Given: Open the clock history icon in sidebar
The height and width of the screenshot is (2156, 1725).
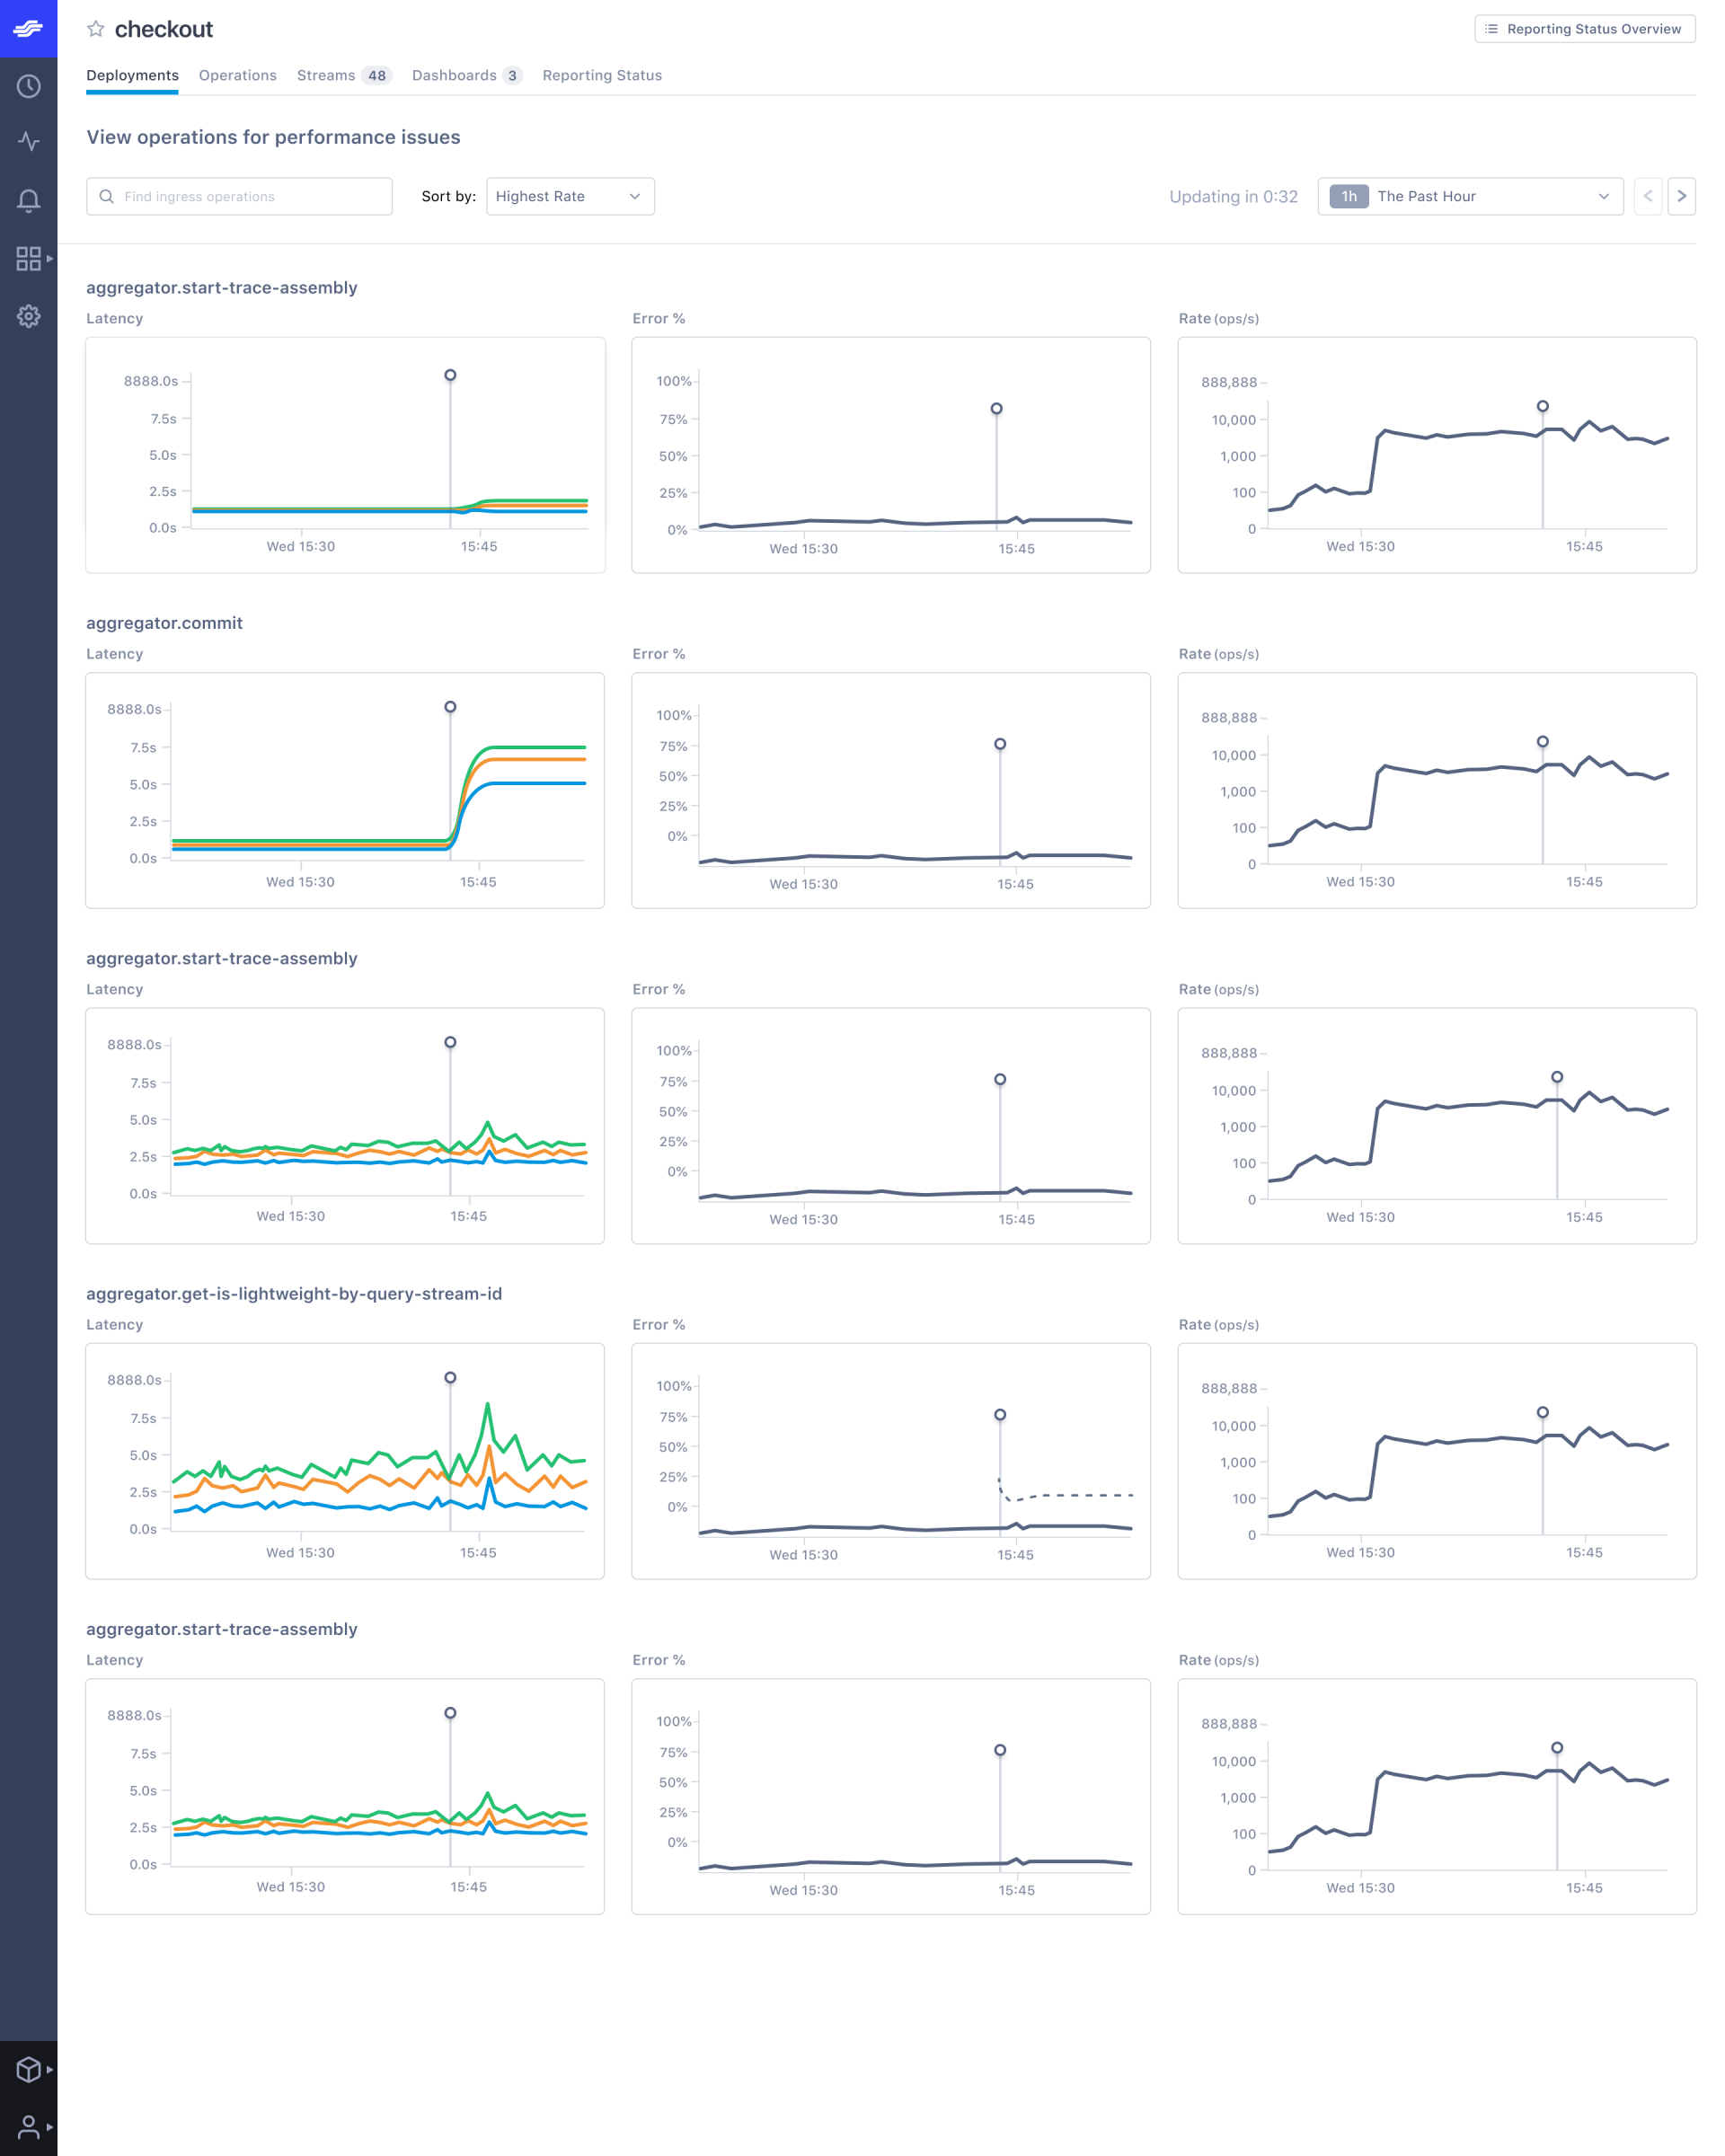Looking at the screenshot, I should click(x=28, y=86).
